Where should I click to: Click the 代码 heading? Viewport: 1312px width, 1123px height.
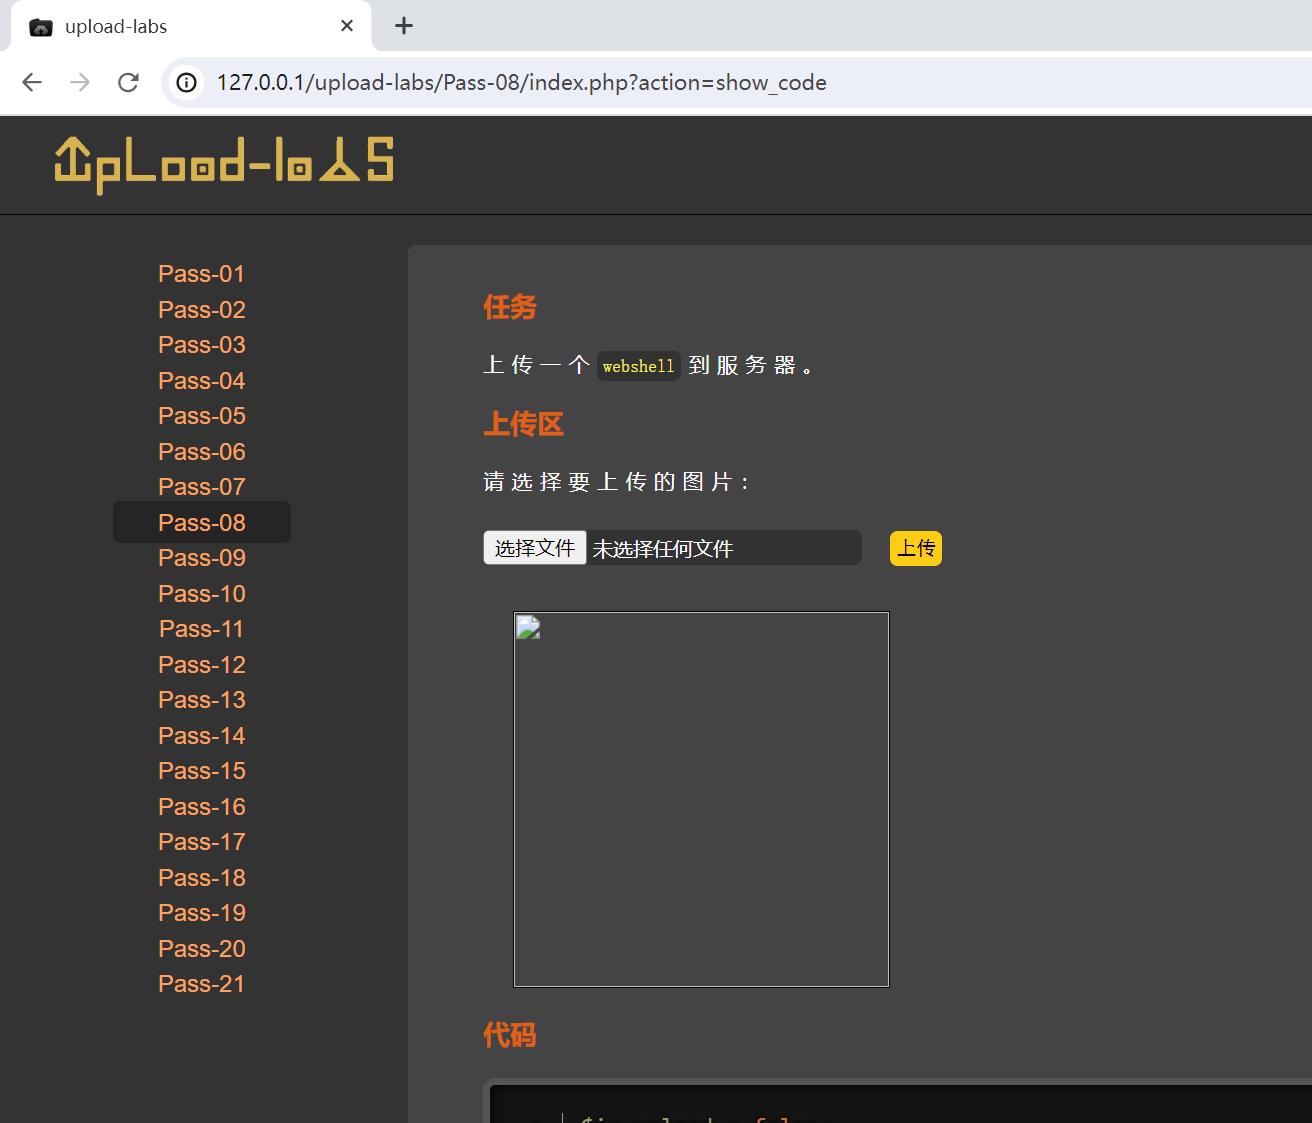tap(510, 1035)
